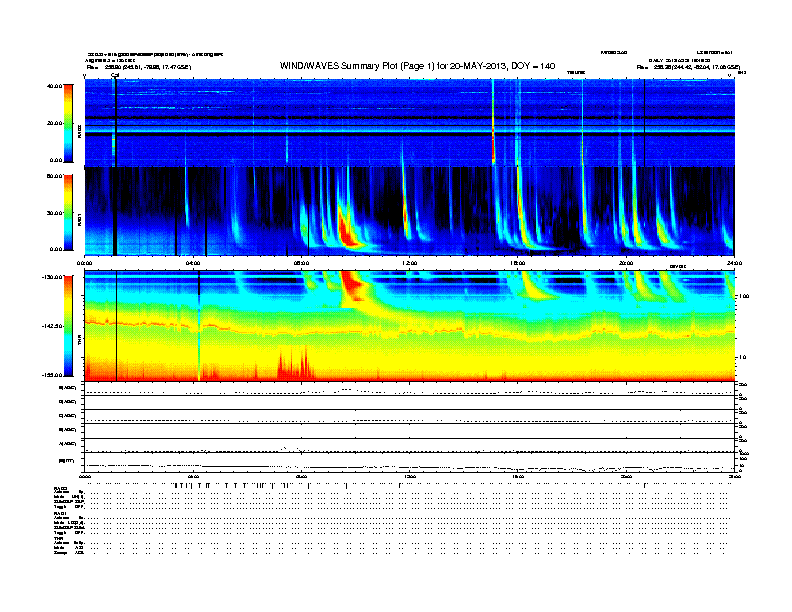Click the 100 label on TNR right axis
The width and height of the screenshot is (792, 612).
coord(744,296)
